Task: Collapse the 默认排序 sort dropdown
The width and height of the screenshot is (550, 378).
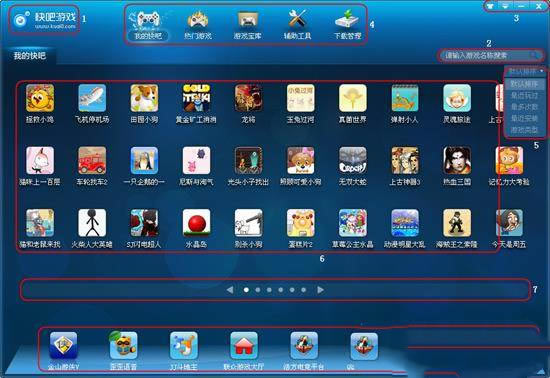Action: click(x=525, y=72)
